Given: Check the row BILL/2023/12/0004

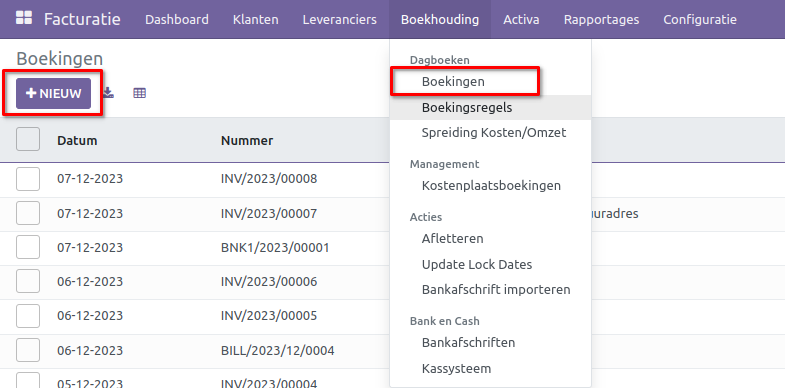Looking at the screenshot, I should pos(28,349).
